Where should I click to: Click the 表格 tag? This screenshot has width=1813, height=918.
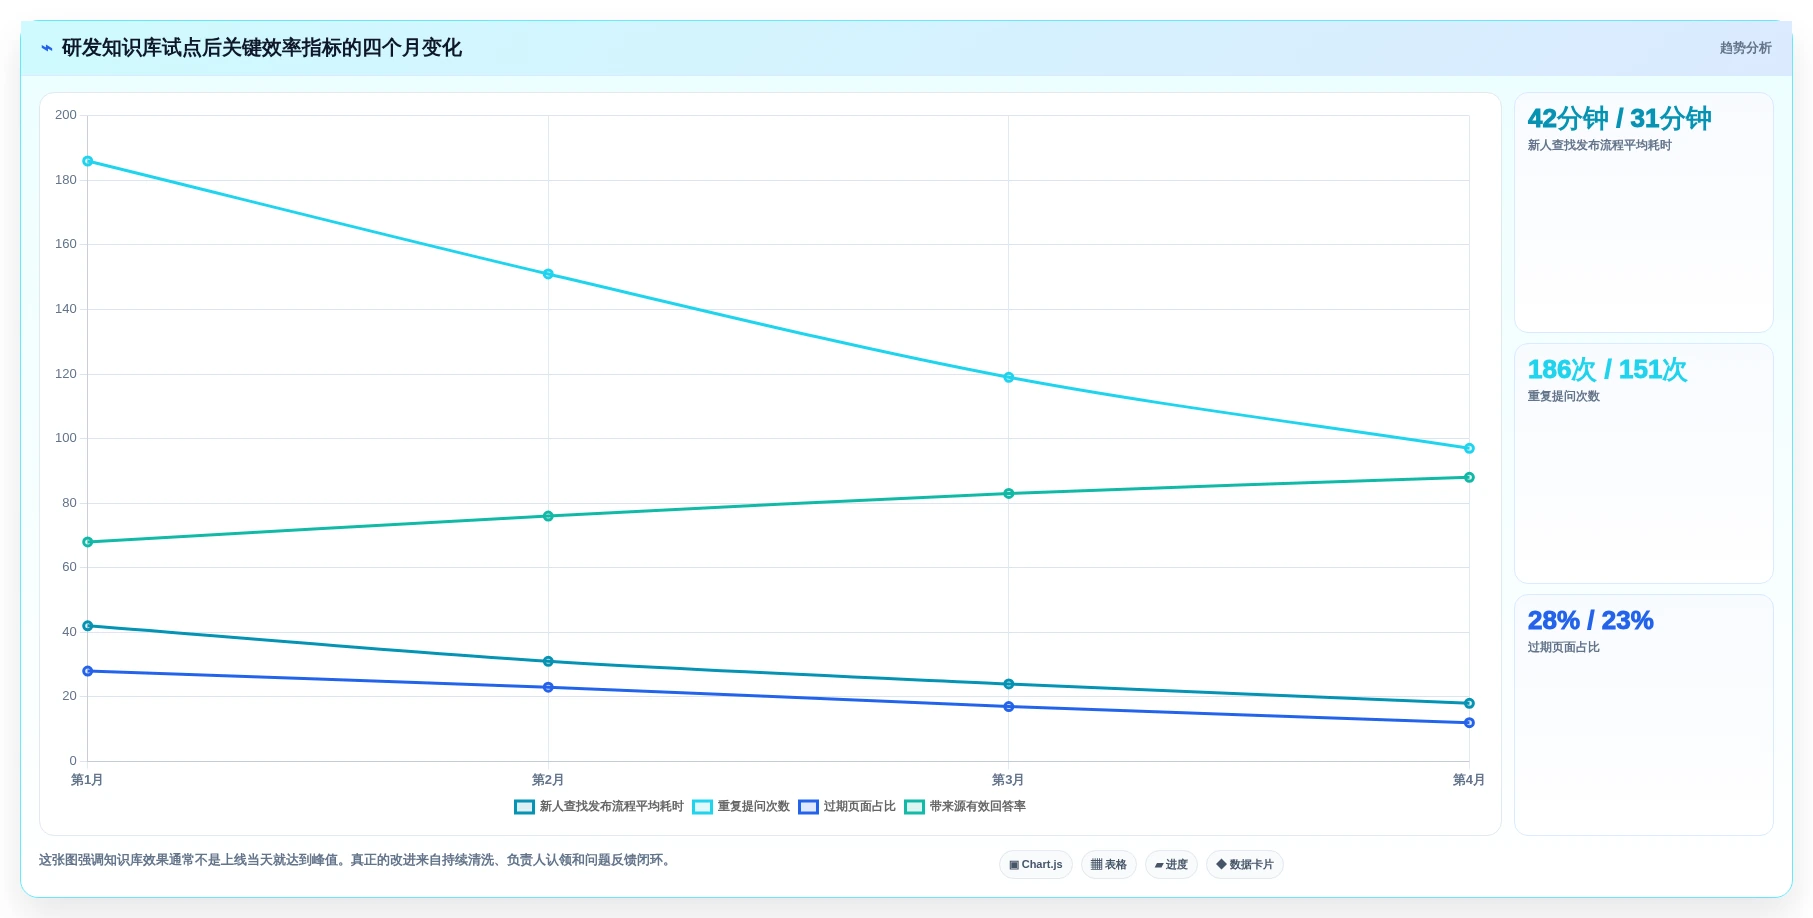click(x=1109, y=864)
